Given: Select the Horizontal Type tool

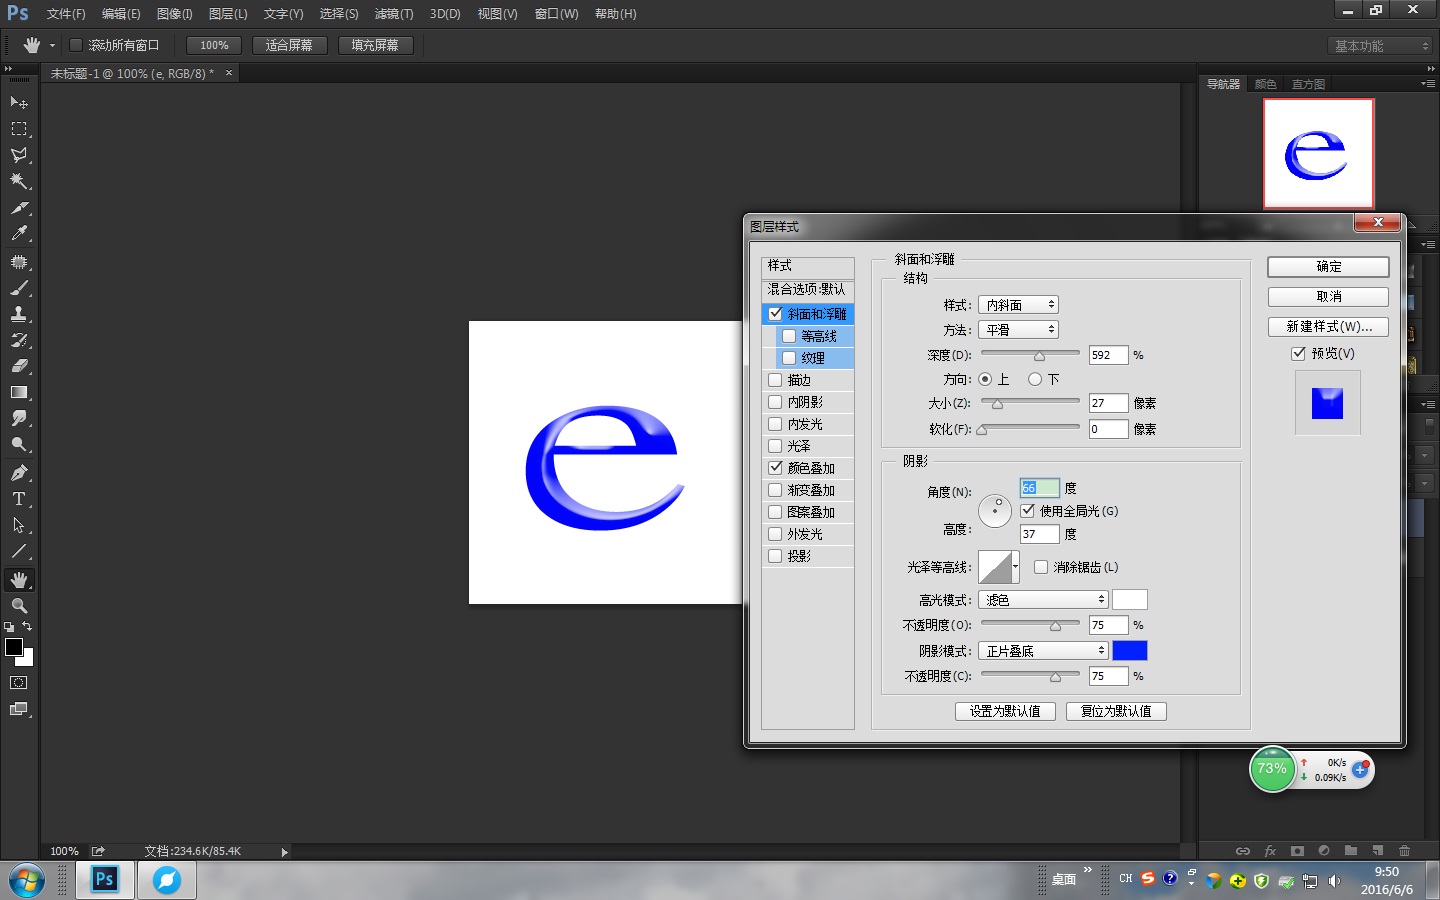Looking at the screenshot, I should [19, 499].
